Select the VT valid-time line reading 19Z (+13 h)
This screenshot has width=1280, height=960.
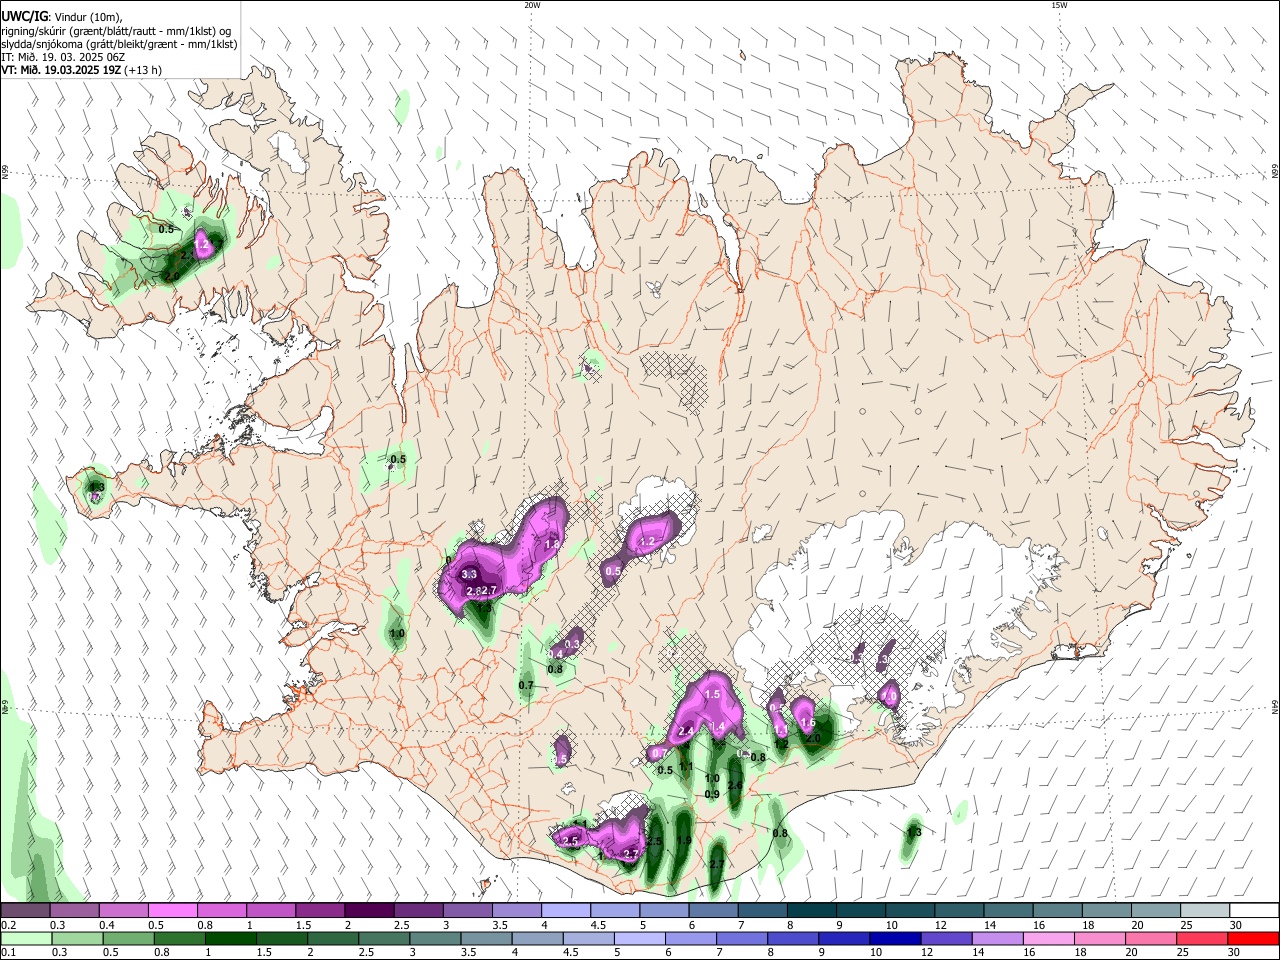coord(81,70)
